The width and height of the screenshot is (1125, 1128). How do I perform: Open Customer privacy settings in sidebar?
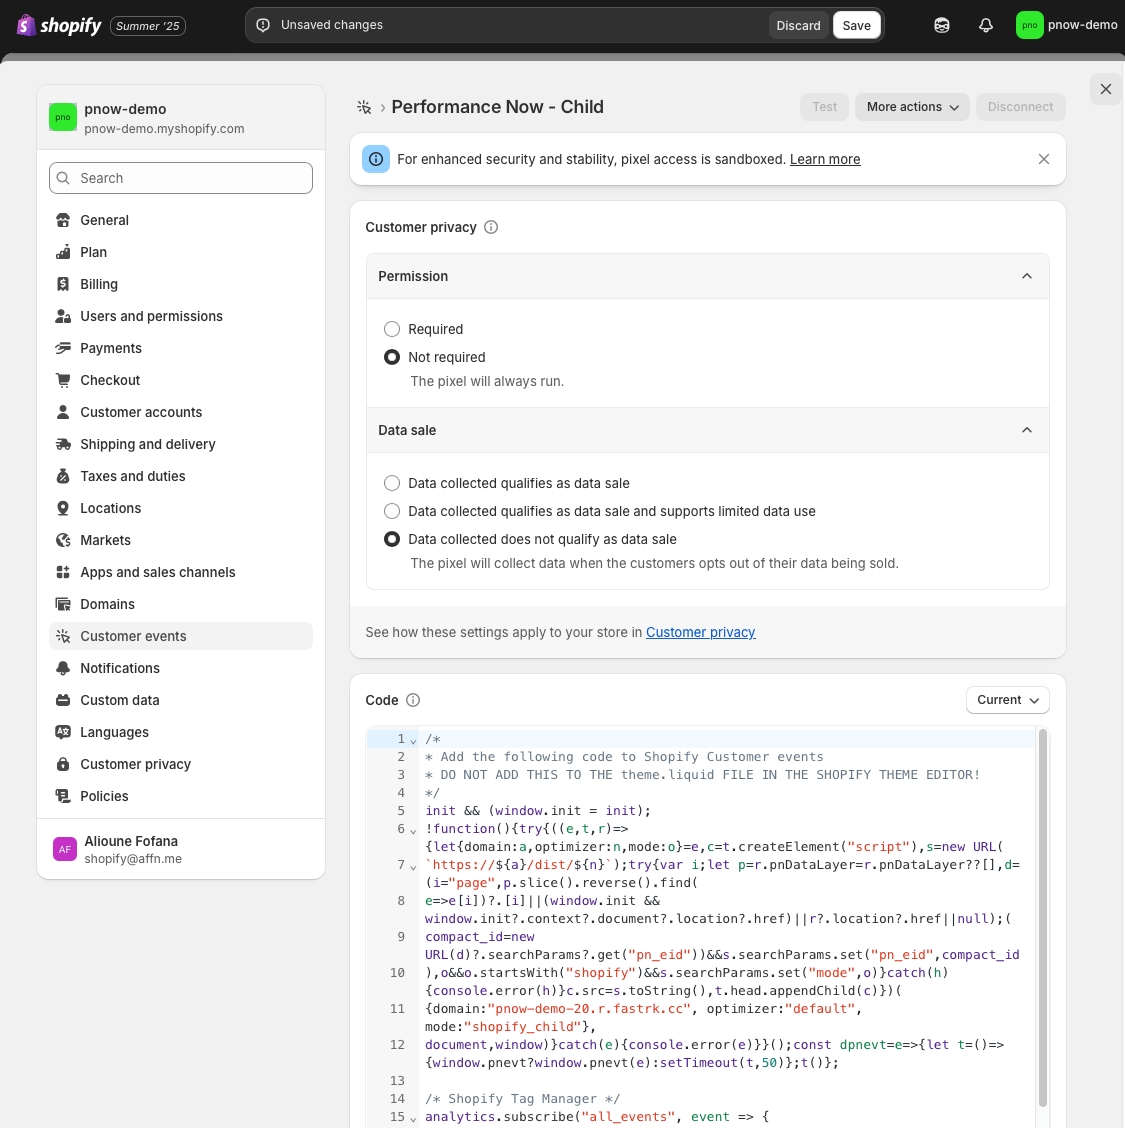[181, 765]
